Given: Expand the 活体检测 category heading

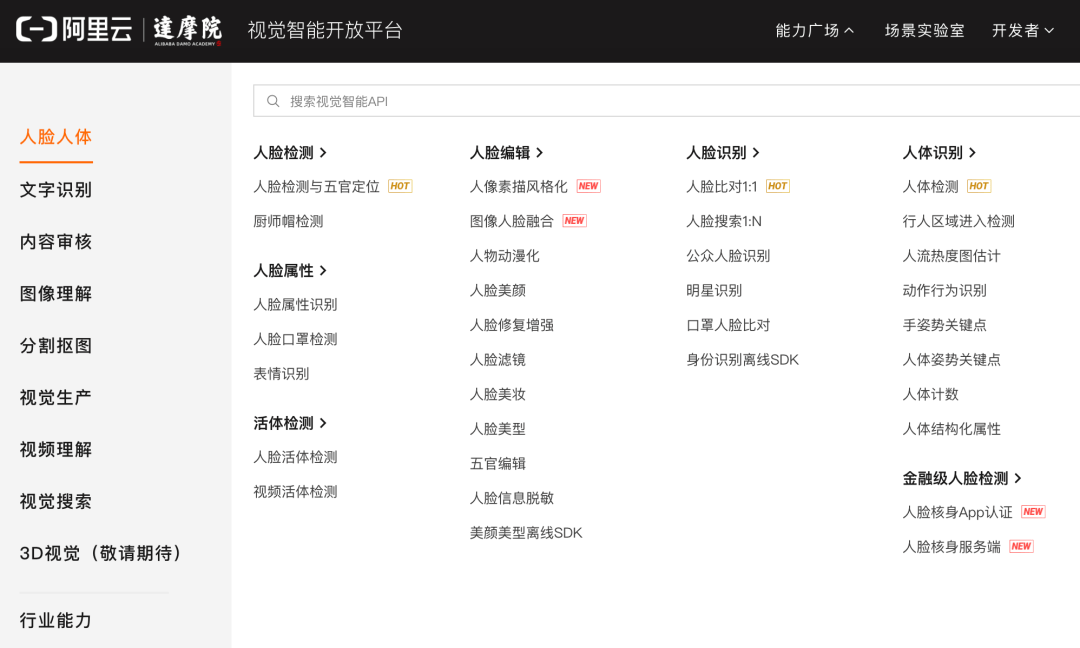Looking at the screenshot, I should (290, 423).
